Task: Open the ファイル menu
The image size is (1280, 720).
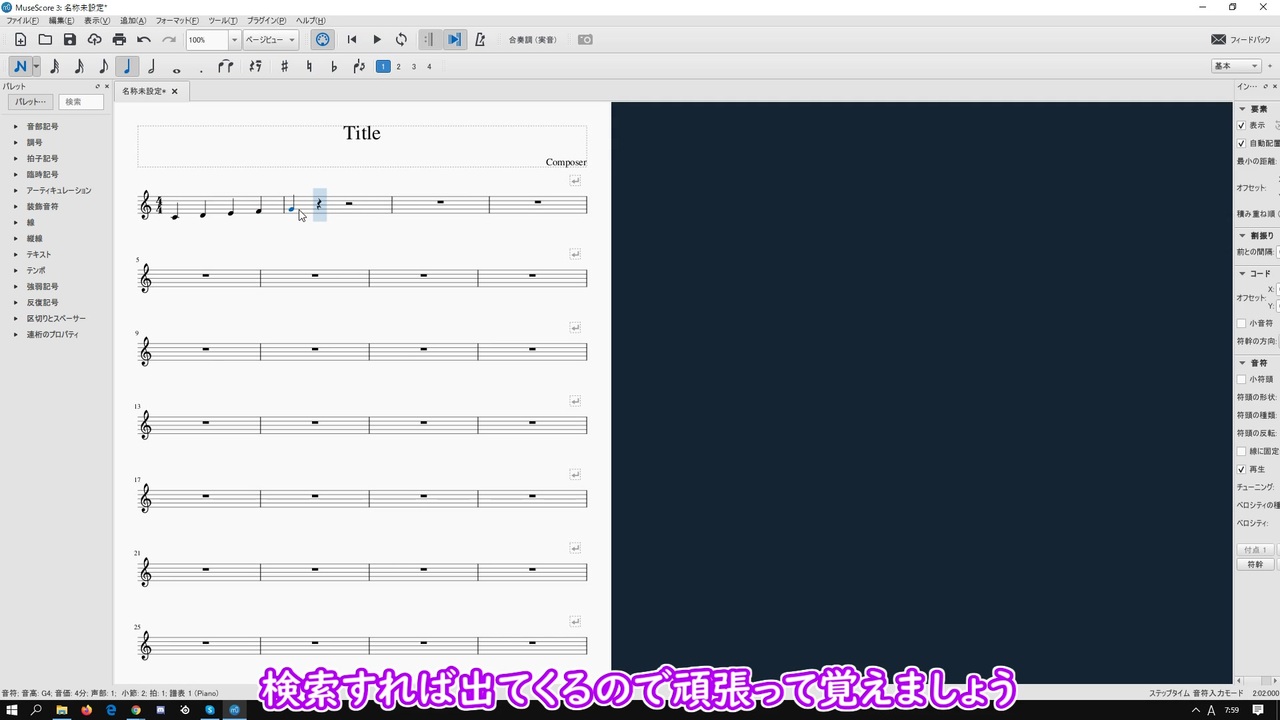Action: (x=23, y=21)
